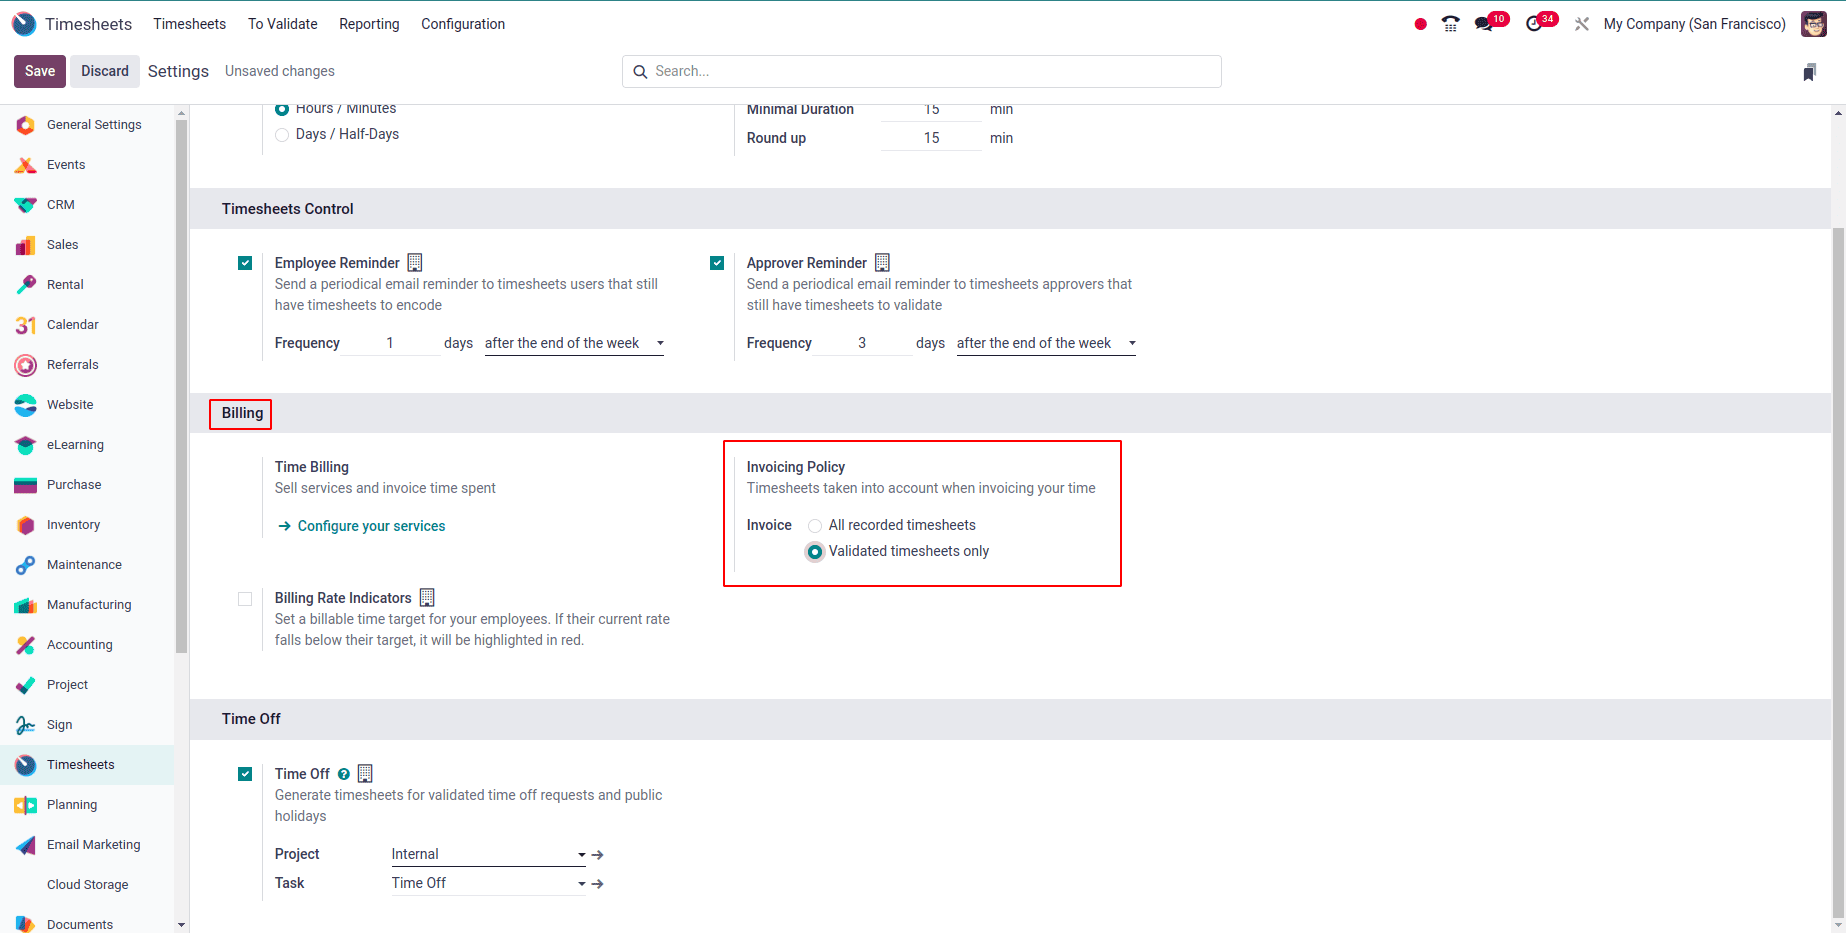Open the Task dropdown showing Time Off

tap(486, 883)
